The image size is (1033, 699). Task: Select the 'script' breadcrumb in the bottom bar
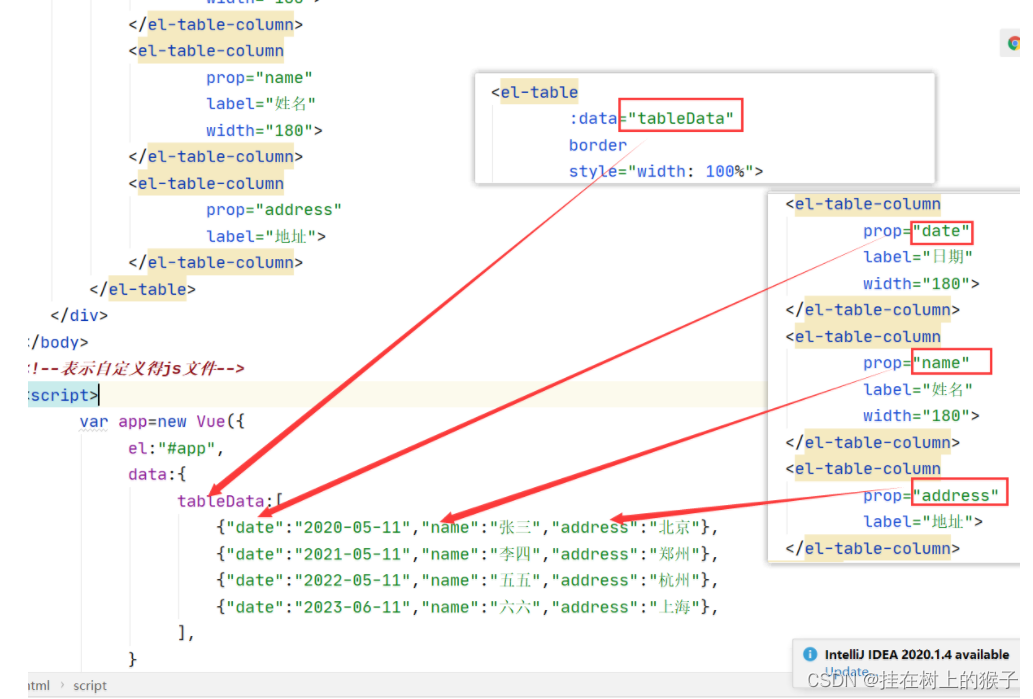click(90, 685)
